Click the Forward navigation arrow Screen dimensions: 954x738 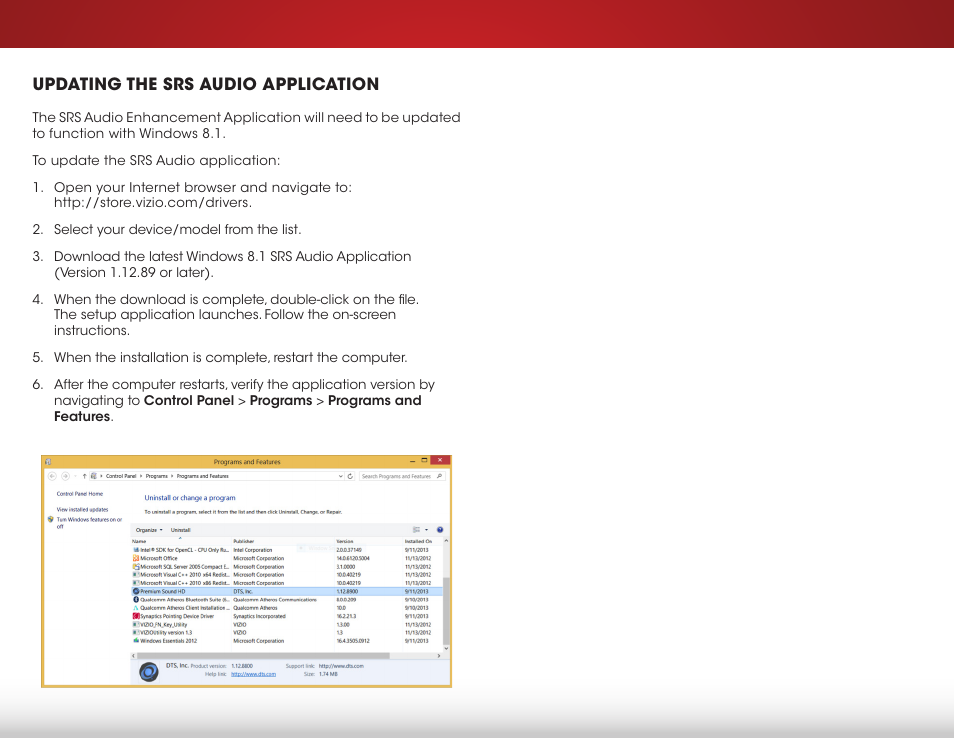tap(66, 476)
